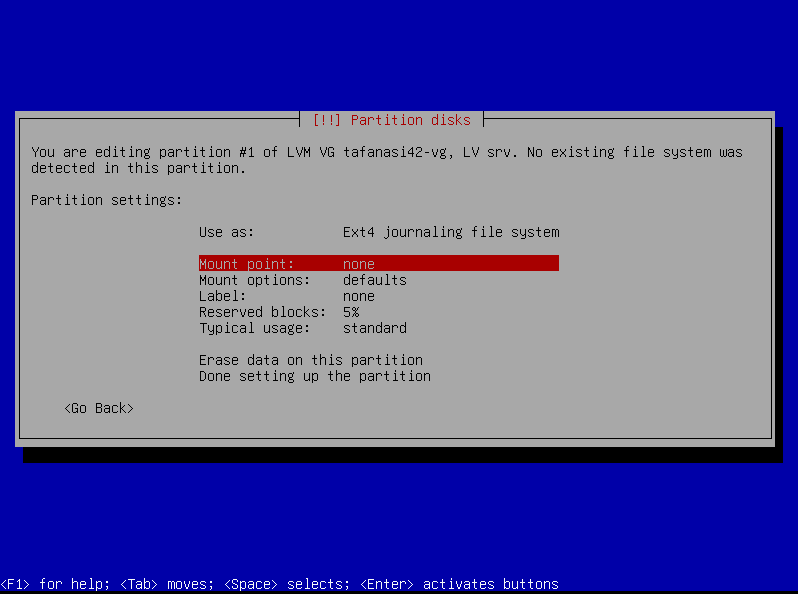This screenshot has height=594, width=798.
Task: Click the "defaults" mount options value
Action: pos(374,280)
